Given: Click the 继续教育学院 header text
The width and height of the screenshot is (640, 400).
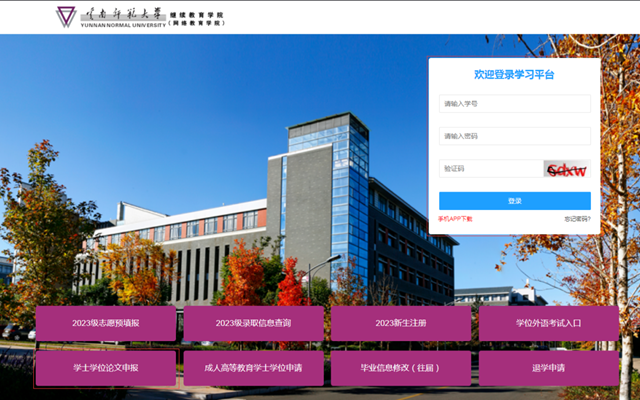Looking at the screenshot, I should (x=197, y=15).
